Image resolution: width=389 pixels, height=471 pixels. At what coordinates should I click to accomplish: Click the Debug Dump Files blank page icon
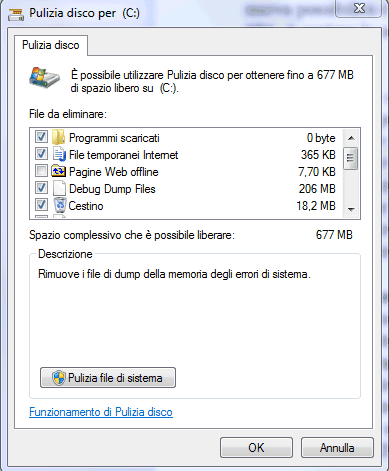59,188
